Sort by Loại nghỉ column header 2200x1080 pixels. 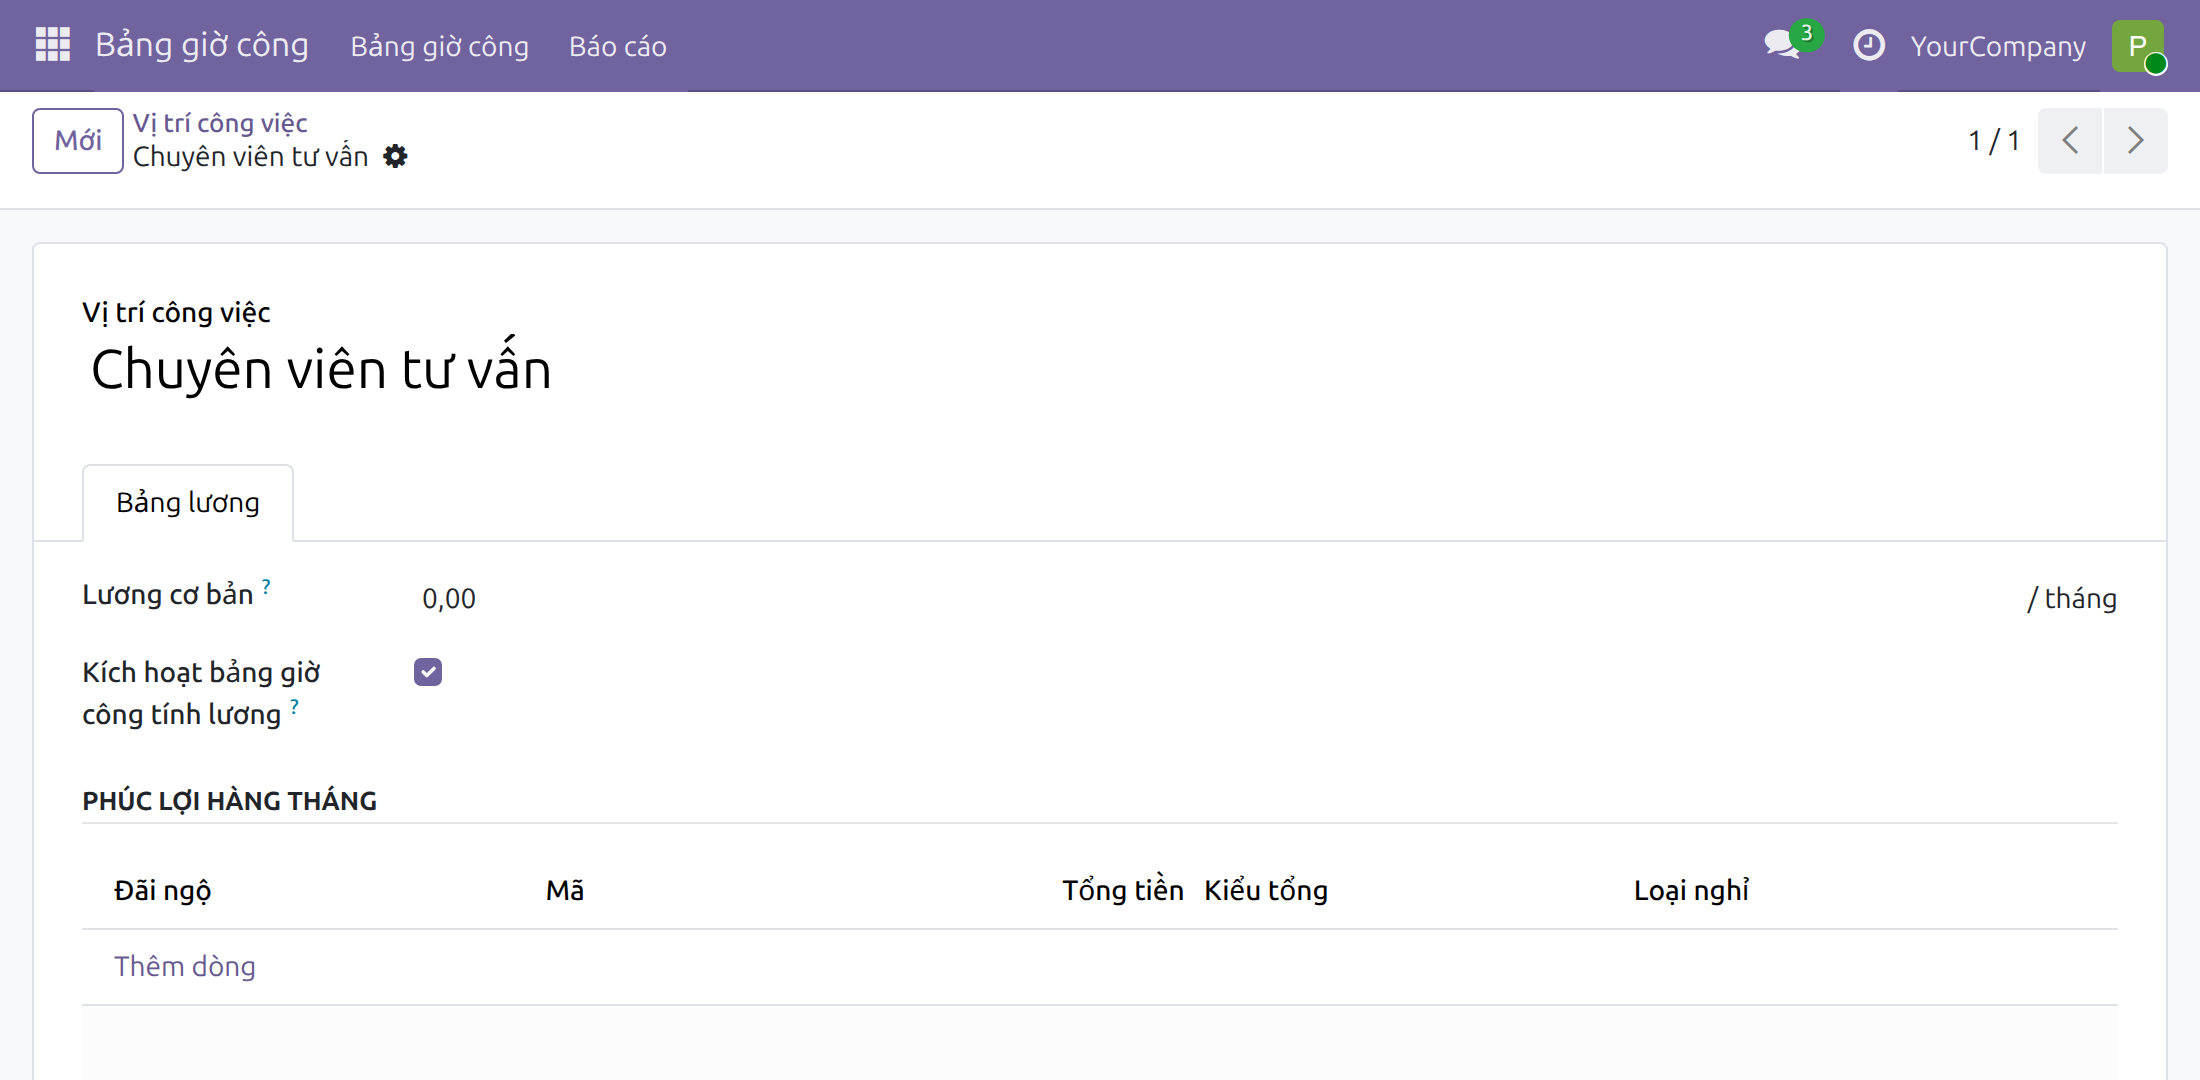point(1691,890)
